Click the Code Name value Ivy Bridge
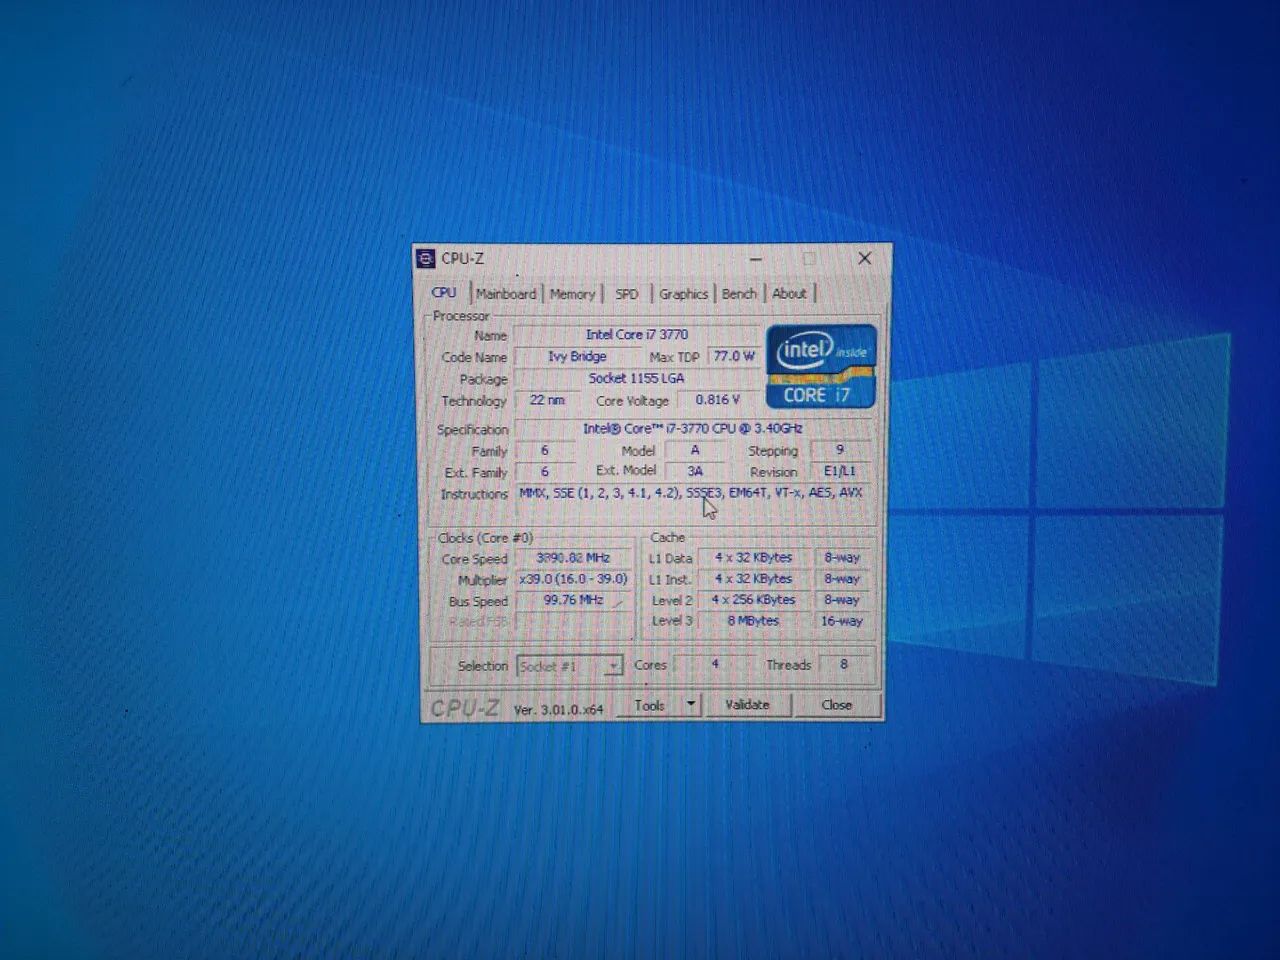Viewport: 1280px width, 960px height. click(x=577, y=357)
